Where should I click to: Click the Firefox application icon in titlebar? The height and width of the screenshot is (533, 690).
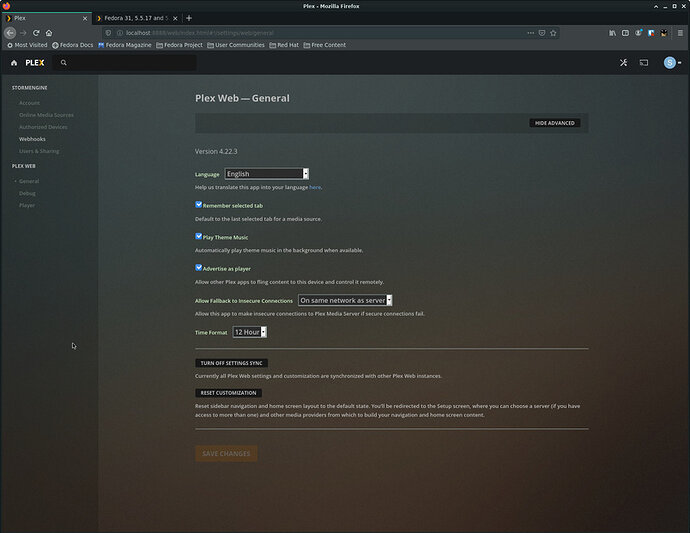click(x=6, y=6)
